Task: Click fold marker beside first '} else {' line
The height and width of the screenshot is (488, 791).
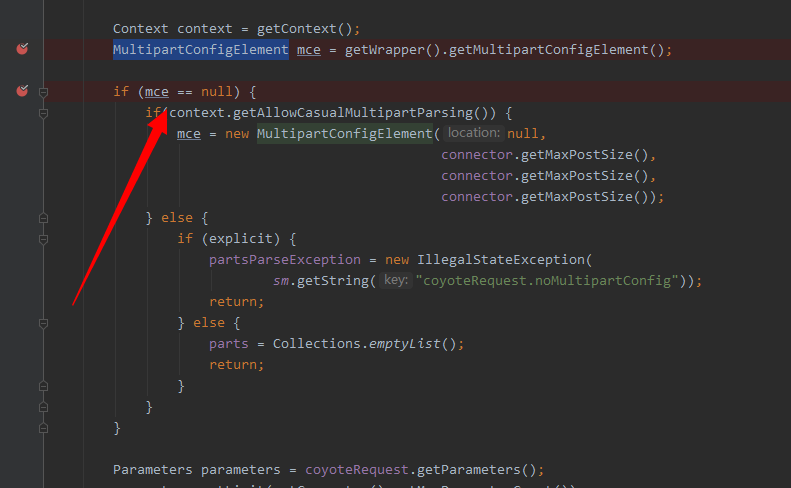Action: point(43,218)
